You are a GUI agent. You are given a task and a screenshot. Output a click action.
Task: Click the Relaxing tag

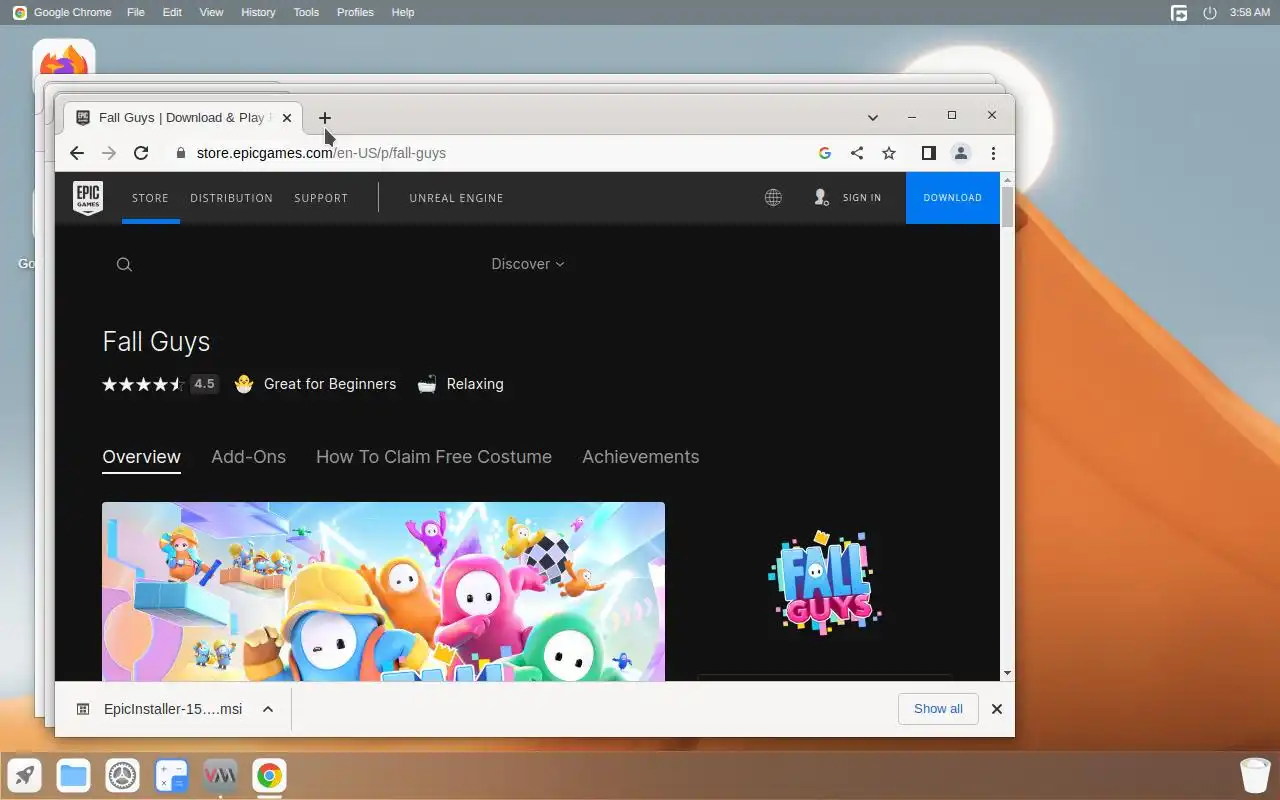pyautogui.click(x=460, y=384)
